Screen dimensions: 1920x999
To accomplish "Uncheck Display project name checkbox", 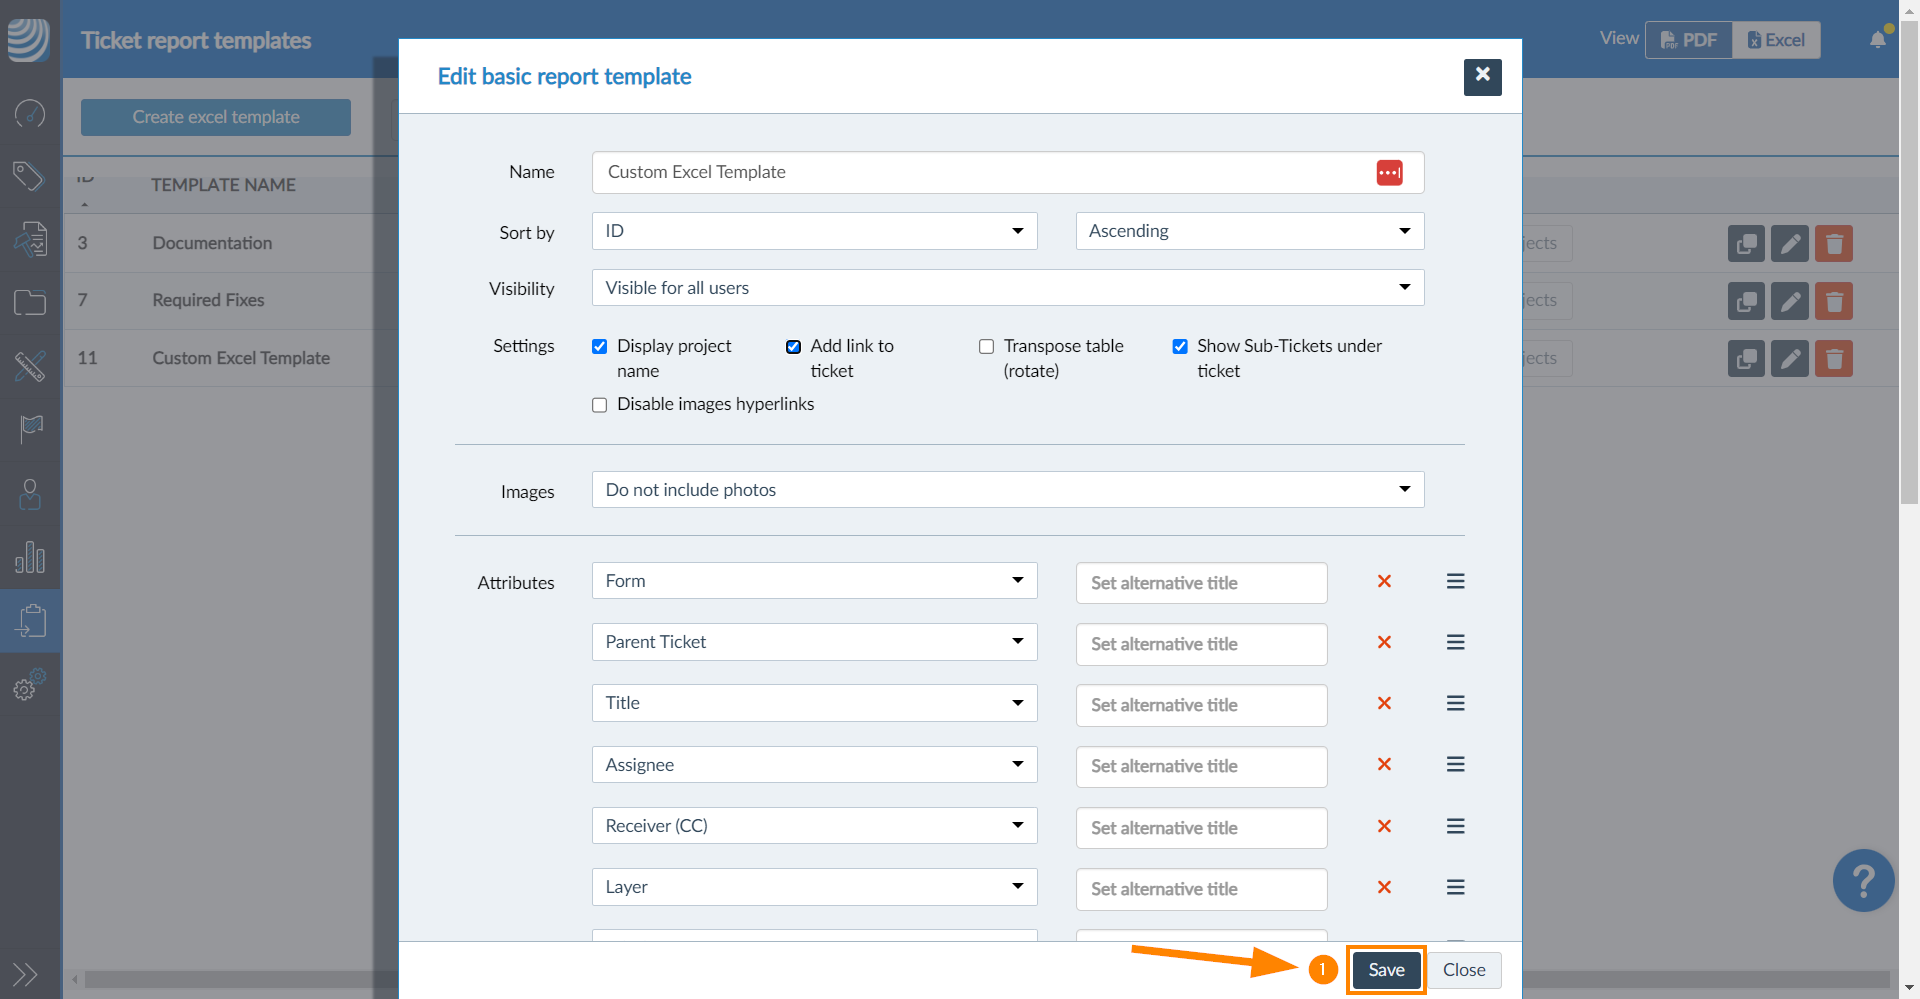I will 600,347.
